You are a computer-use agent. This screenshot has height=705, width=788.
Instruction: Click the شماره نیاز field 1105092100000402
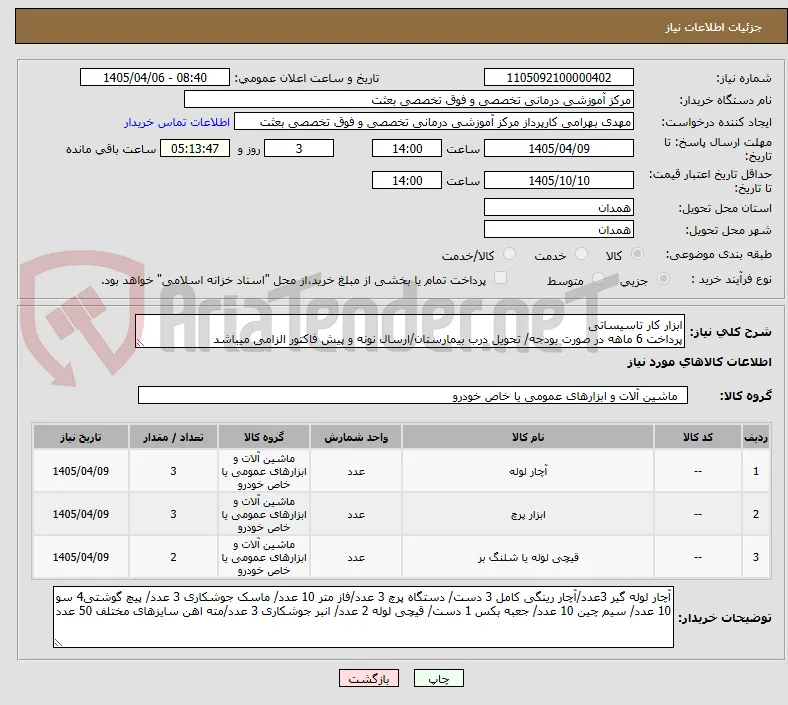[558, 77]
